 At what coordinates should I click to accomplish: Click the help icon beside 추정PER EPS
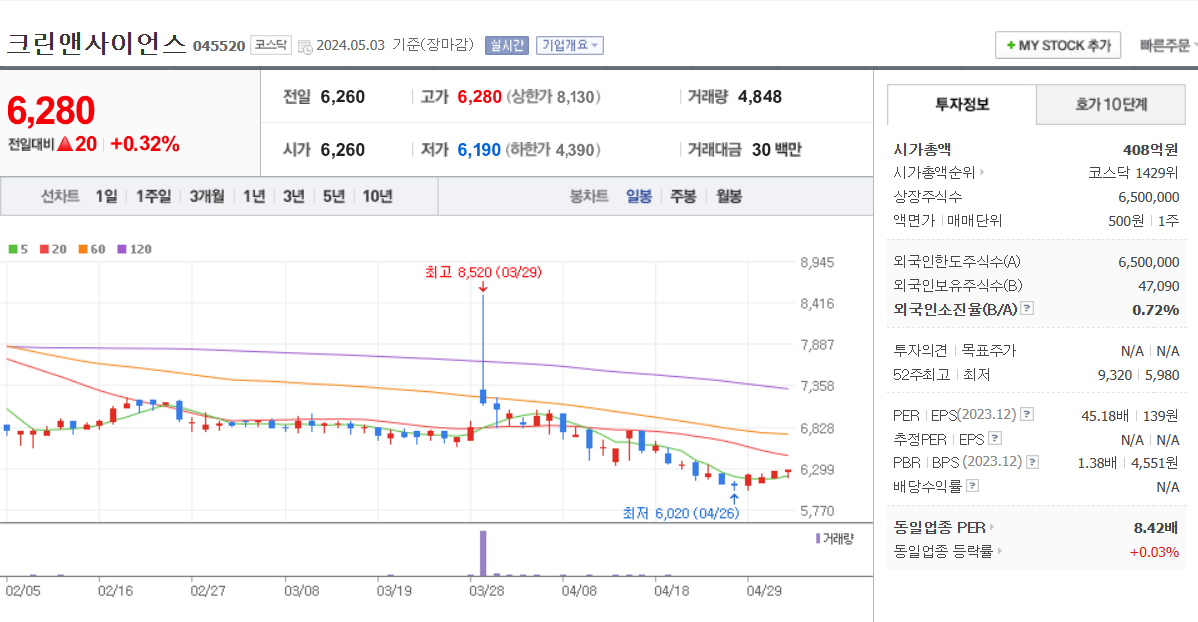click(x=995, y=438)
